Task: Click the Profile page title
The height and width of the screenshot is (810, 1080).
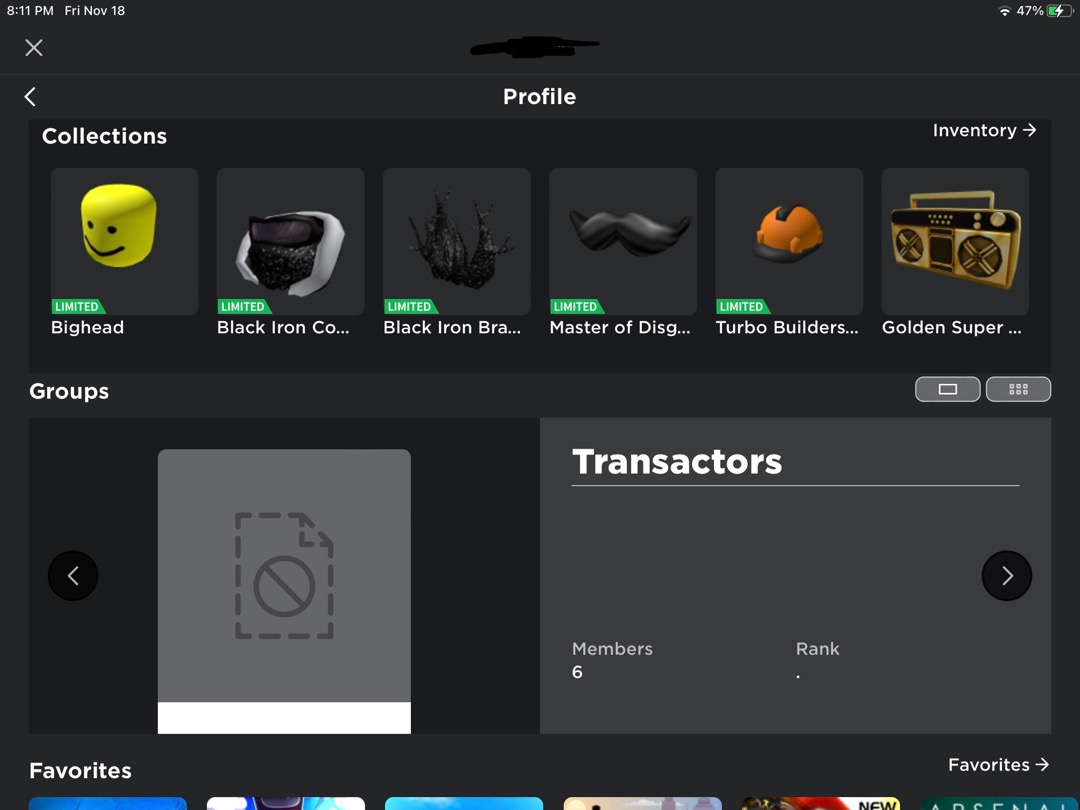Action: 539,96
